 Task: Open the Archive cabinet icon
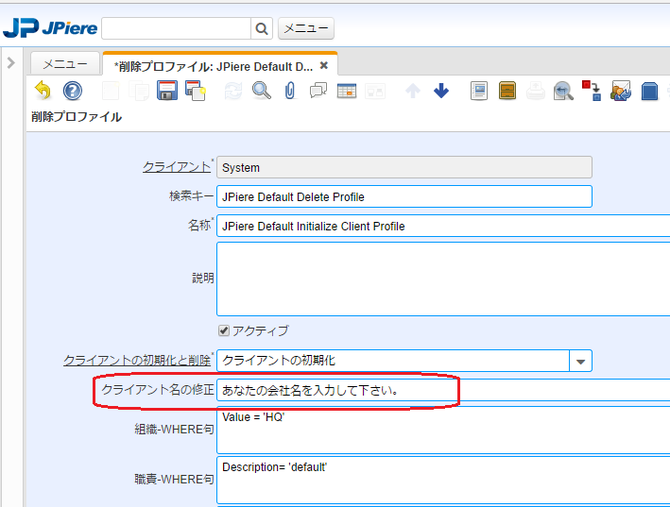coord(507,91)
